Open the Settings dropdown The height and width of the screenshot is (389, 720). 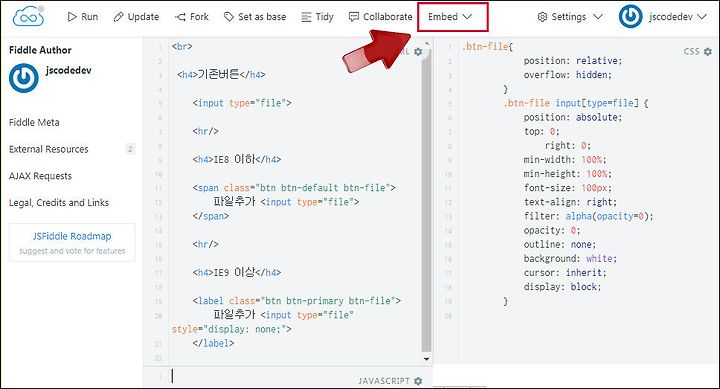(x=570, y=17)
